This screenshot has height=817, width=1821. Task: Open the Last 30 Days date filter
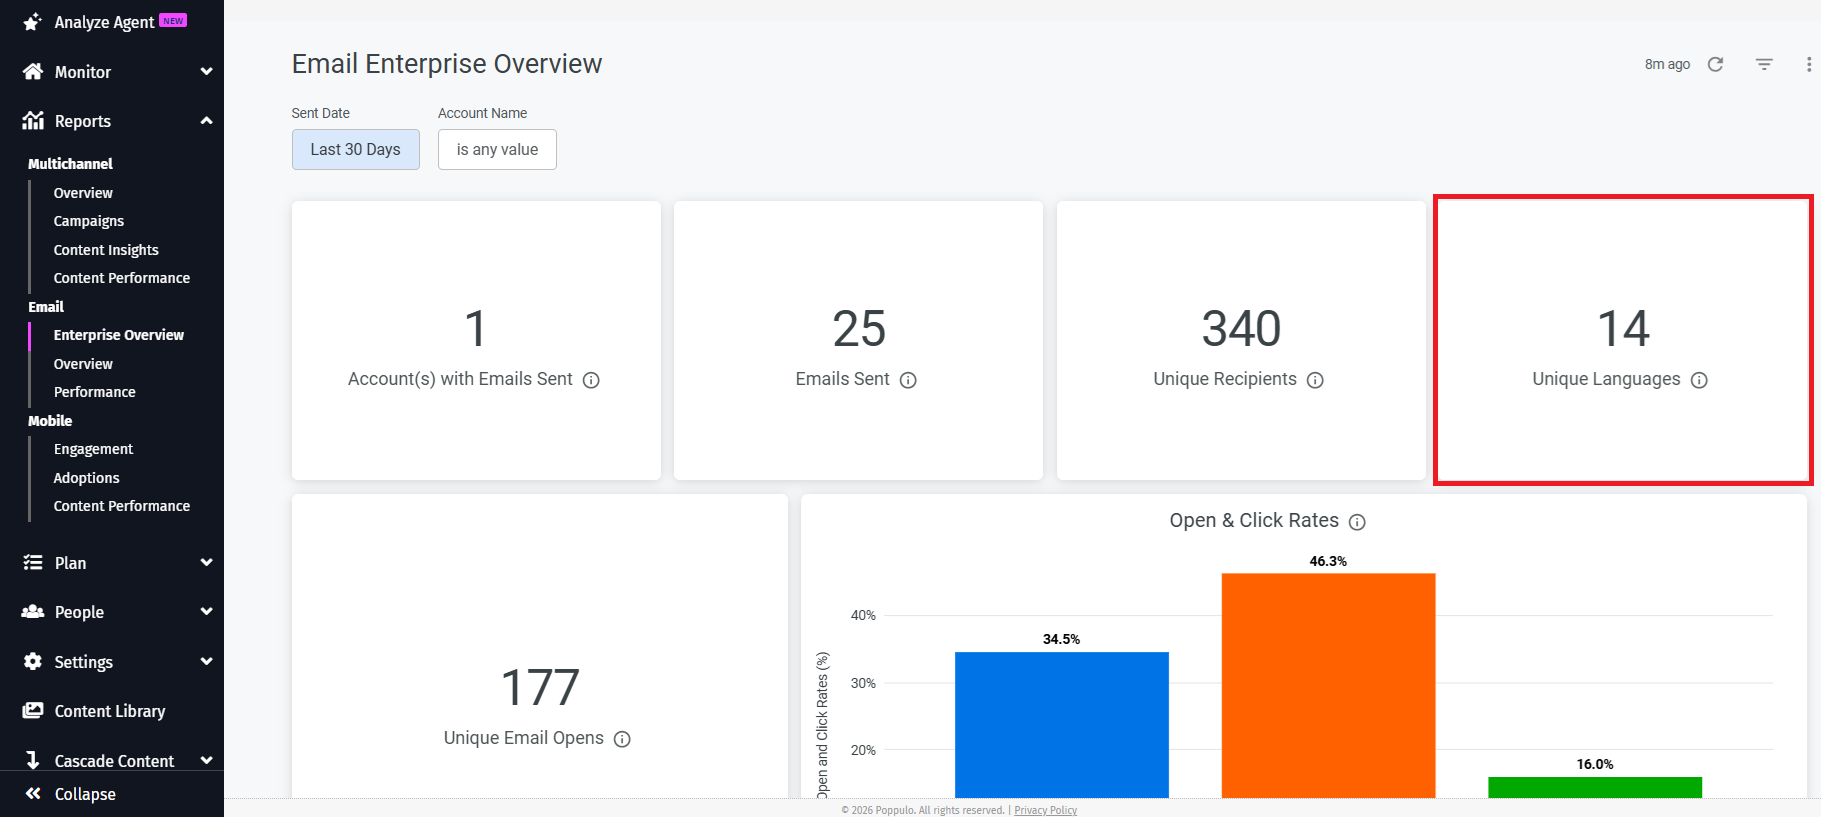[355, 149]
